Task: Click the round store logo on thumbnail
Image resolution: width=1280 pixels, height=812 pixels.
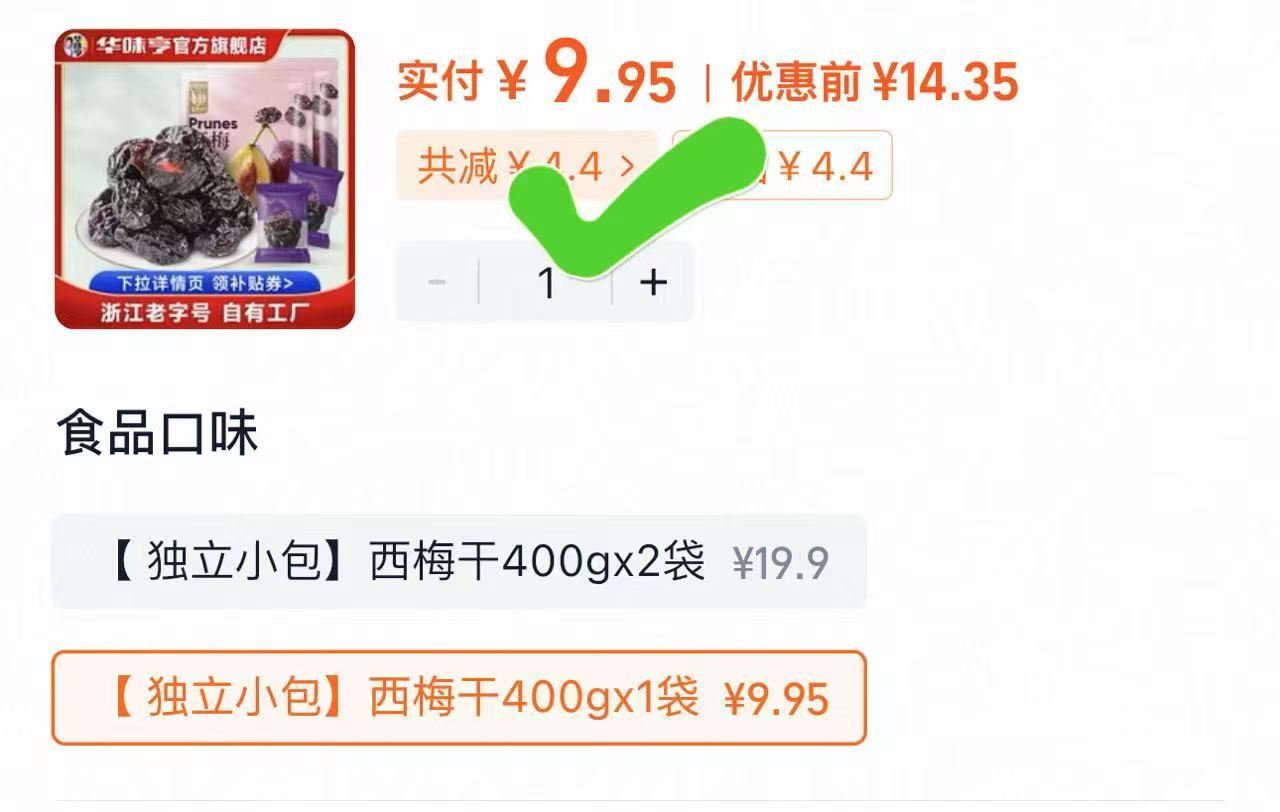Action: click(x=75, y=45)
